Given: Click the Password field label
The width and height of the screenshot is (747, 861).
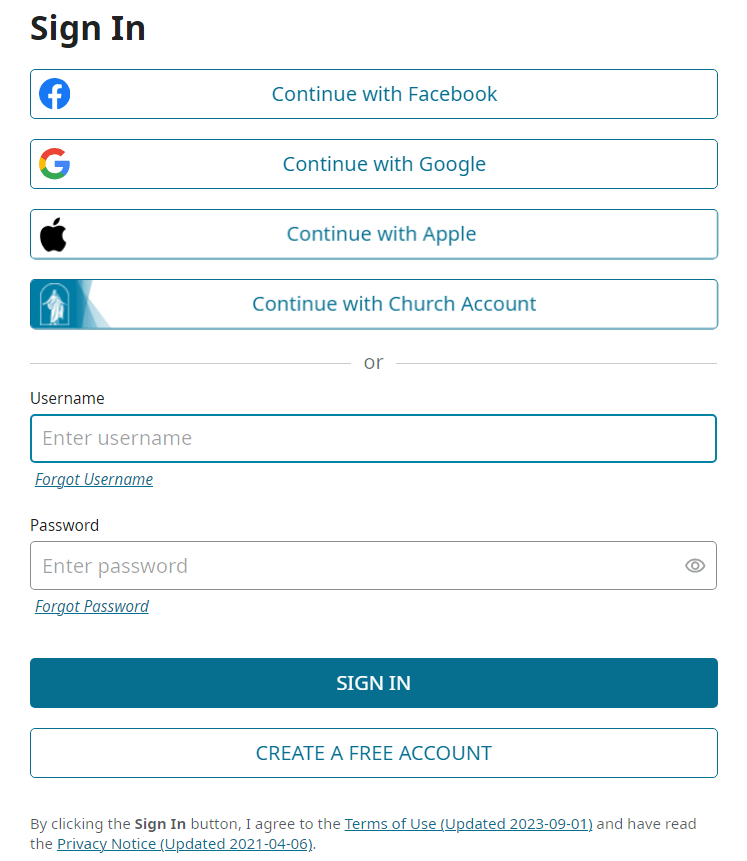Looking at the screenshot, I should [x=64, y=525].
